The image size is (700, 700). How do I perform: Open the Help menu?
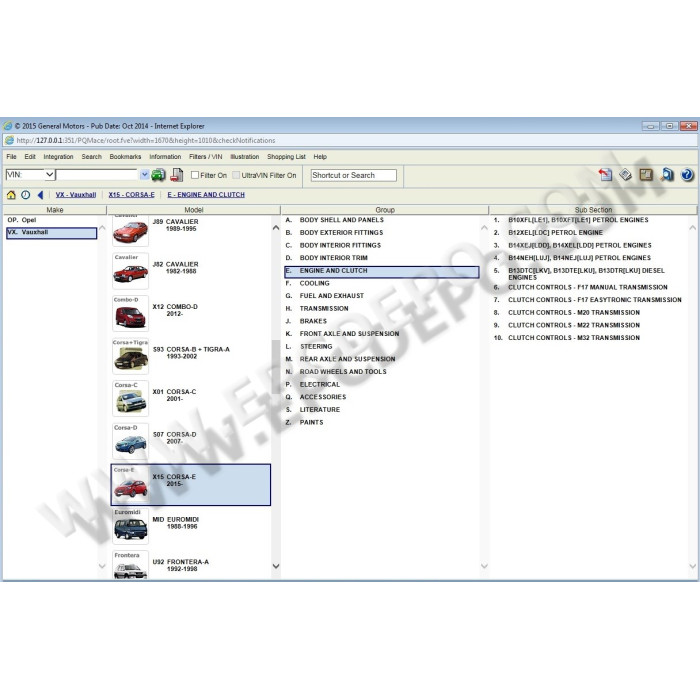320,157
